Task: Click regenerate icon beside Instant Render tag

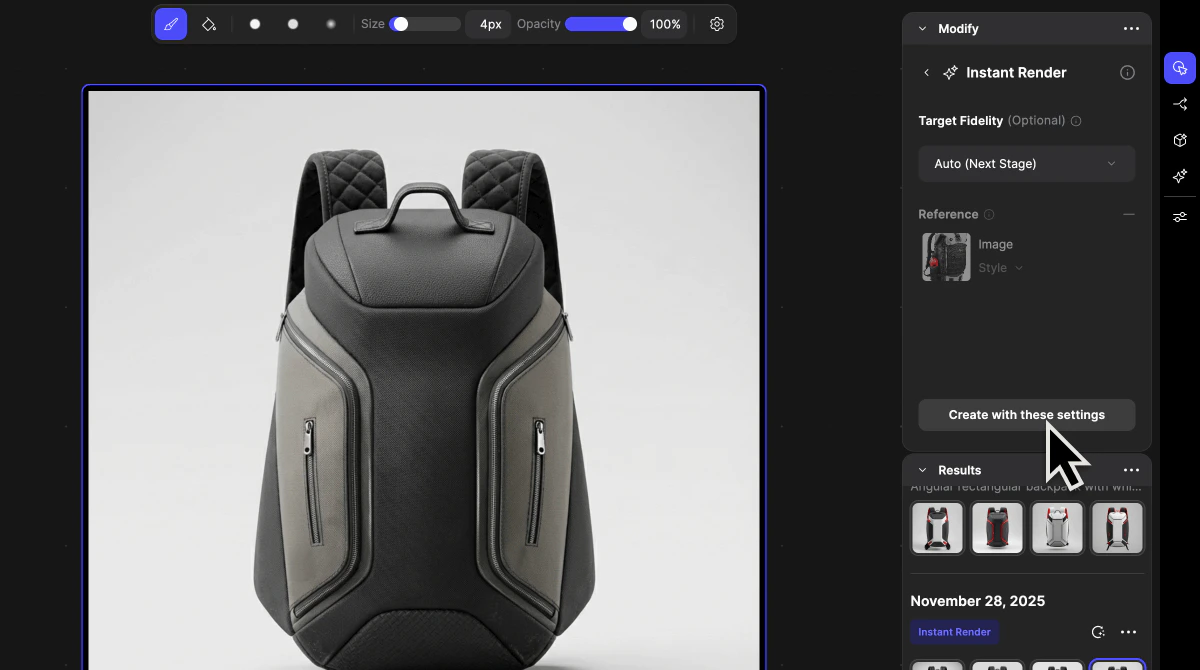Action: point(1097,632)
